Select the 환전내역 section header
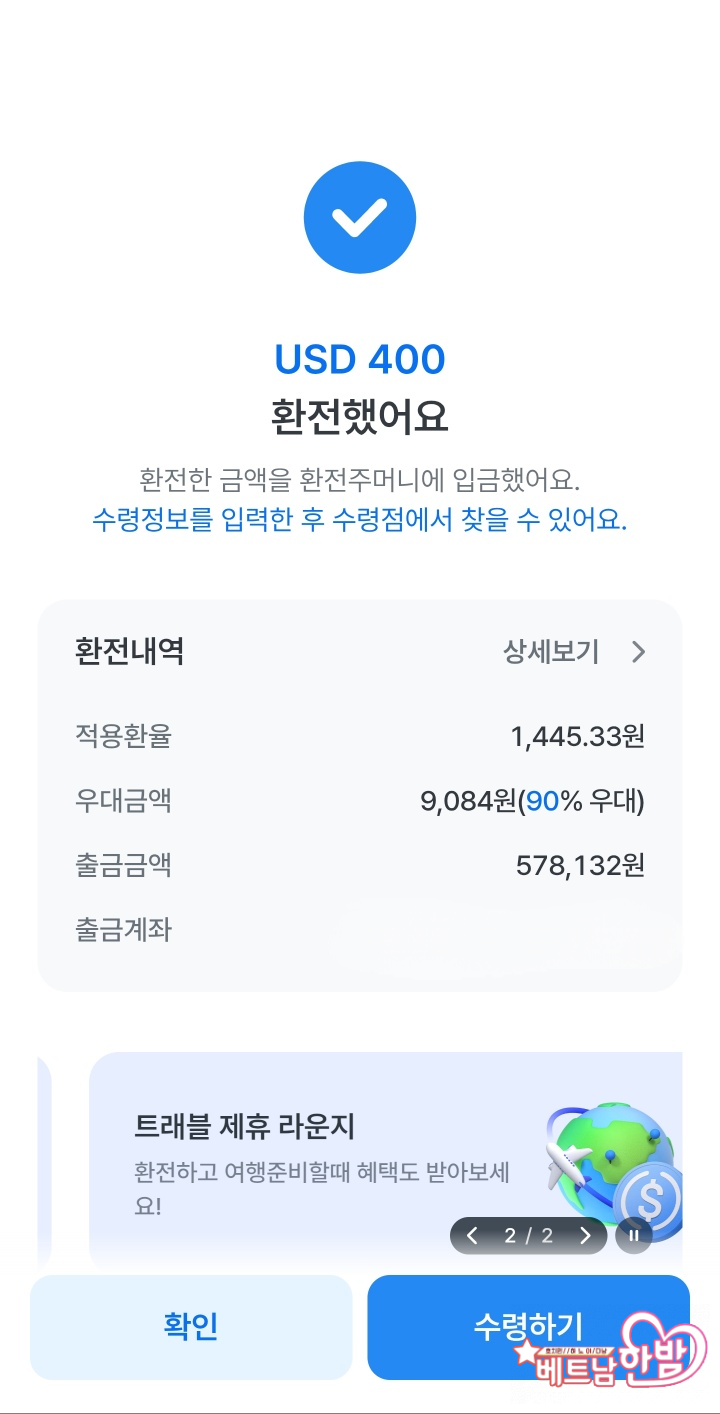Screen dimensions: 720x1414 point(129,652)
